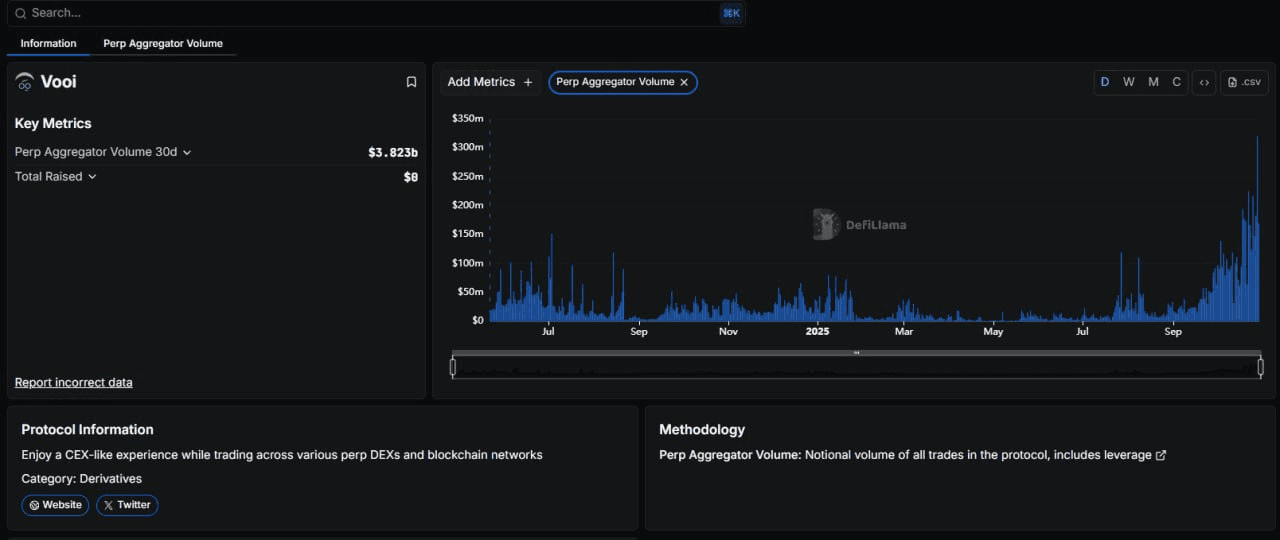Open the Methodology external link icon
Screen dimensions: 1280x540
point(1161,455)
